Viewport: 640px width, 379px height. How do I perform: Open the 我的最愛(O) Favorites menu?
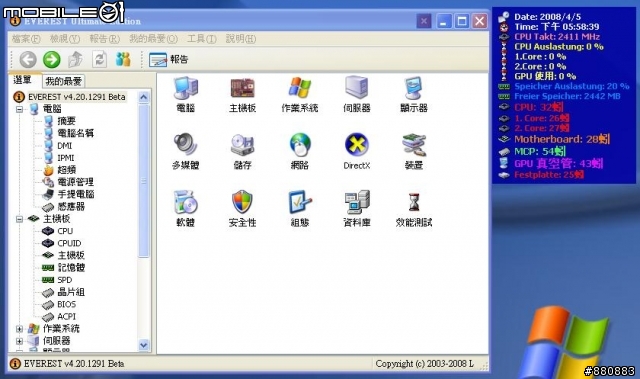pos(153,39)
